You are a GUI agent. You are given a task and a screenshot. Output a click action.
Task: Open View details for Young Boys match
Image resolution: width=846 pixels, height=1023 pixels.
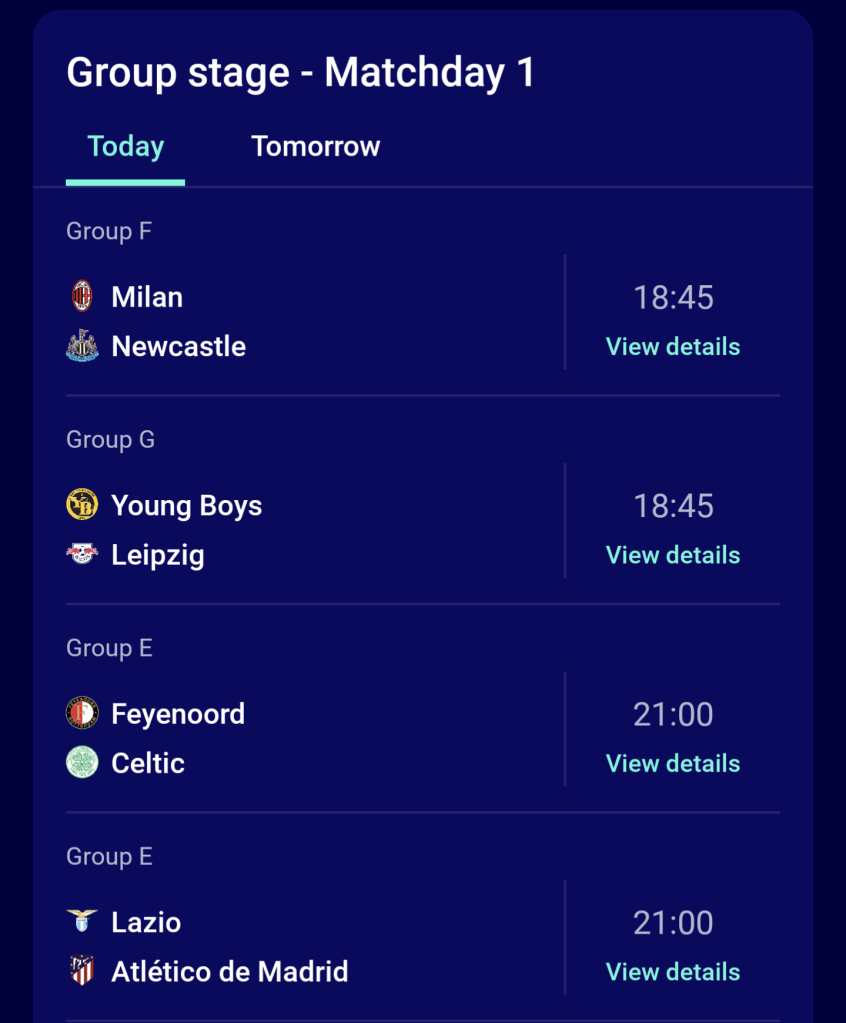click(673, 555)
